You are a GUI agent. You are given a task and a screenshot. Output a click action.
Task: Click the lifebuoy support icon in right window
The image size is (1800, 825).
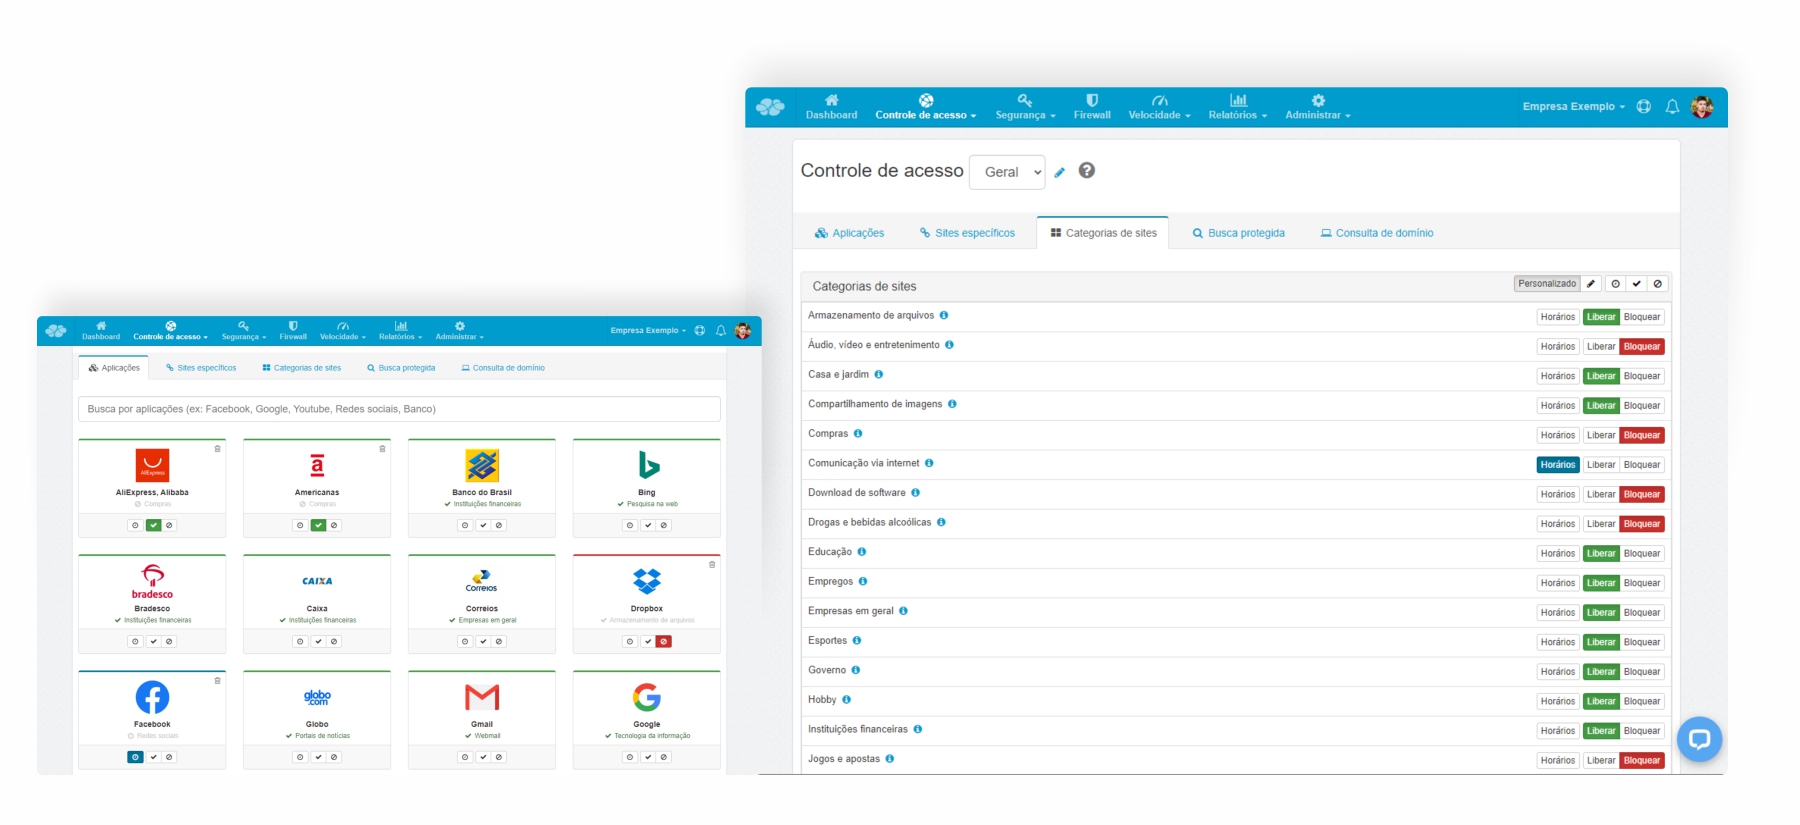[x=1644, y=107]
